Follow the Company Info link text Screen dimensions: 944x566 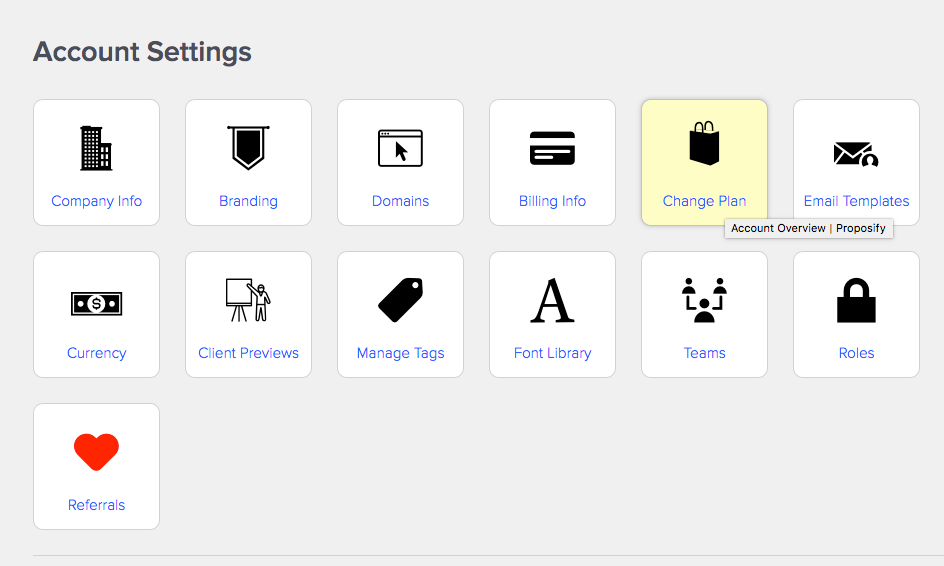(x=96, y=201)
